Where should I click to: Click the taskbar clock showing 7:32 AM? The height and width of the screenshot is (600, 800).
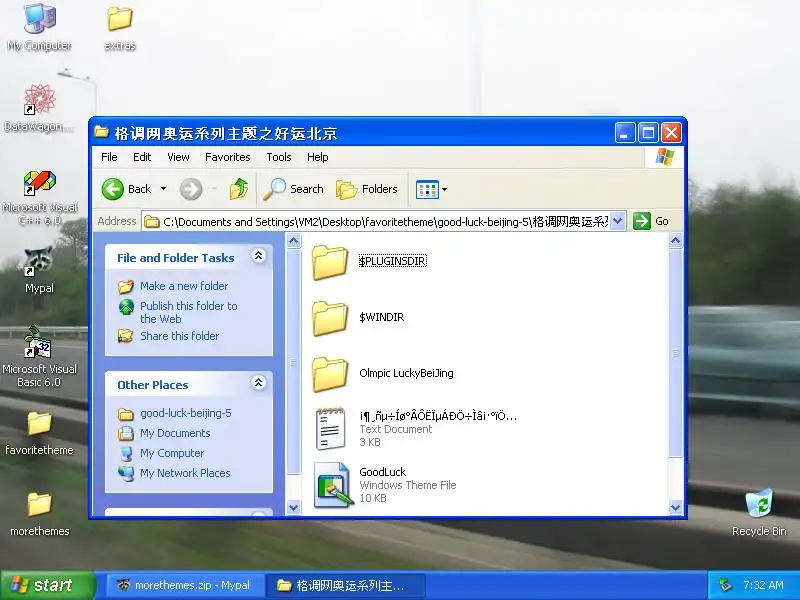click(x=763, y=585)
